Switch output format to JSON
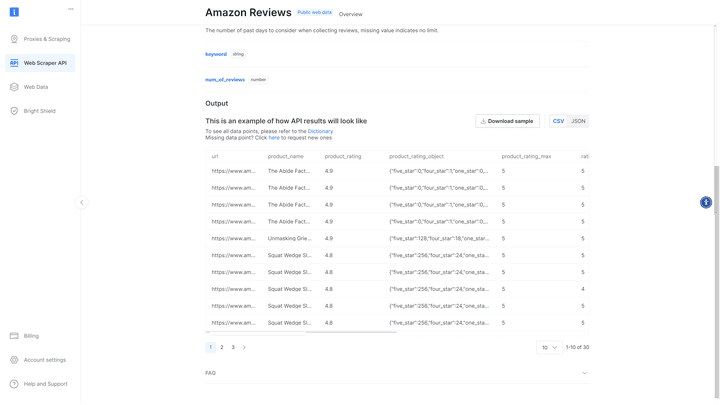The width and height of the screenshot is (720, 405). click(x=578, y=121)
